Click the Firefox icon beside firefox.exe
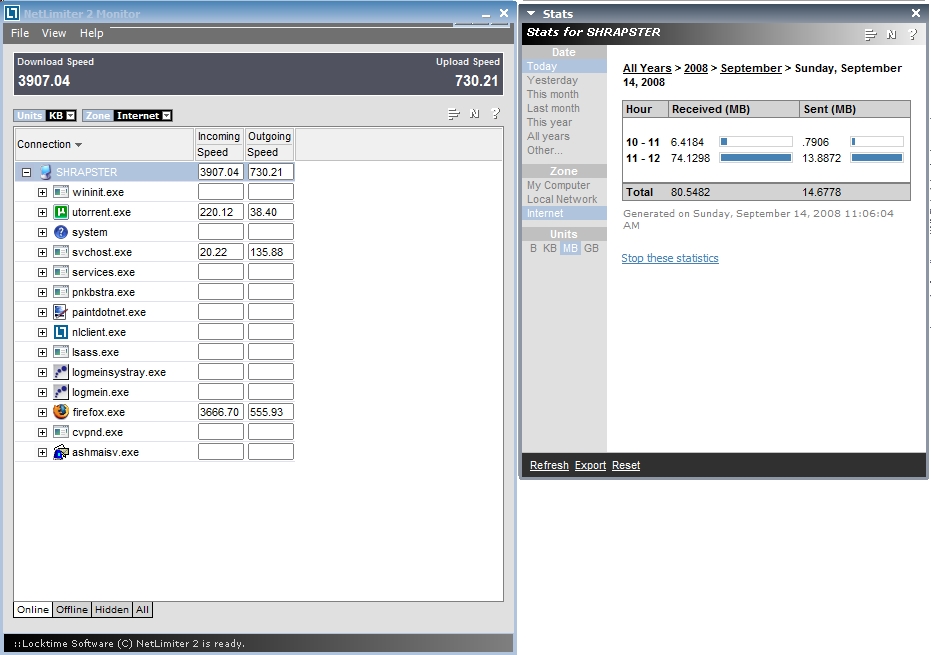The width and height of the screenshot is (931, 655). click(60, 412)
